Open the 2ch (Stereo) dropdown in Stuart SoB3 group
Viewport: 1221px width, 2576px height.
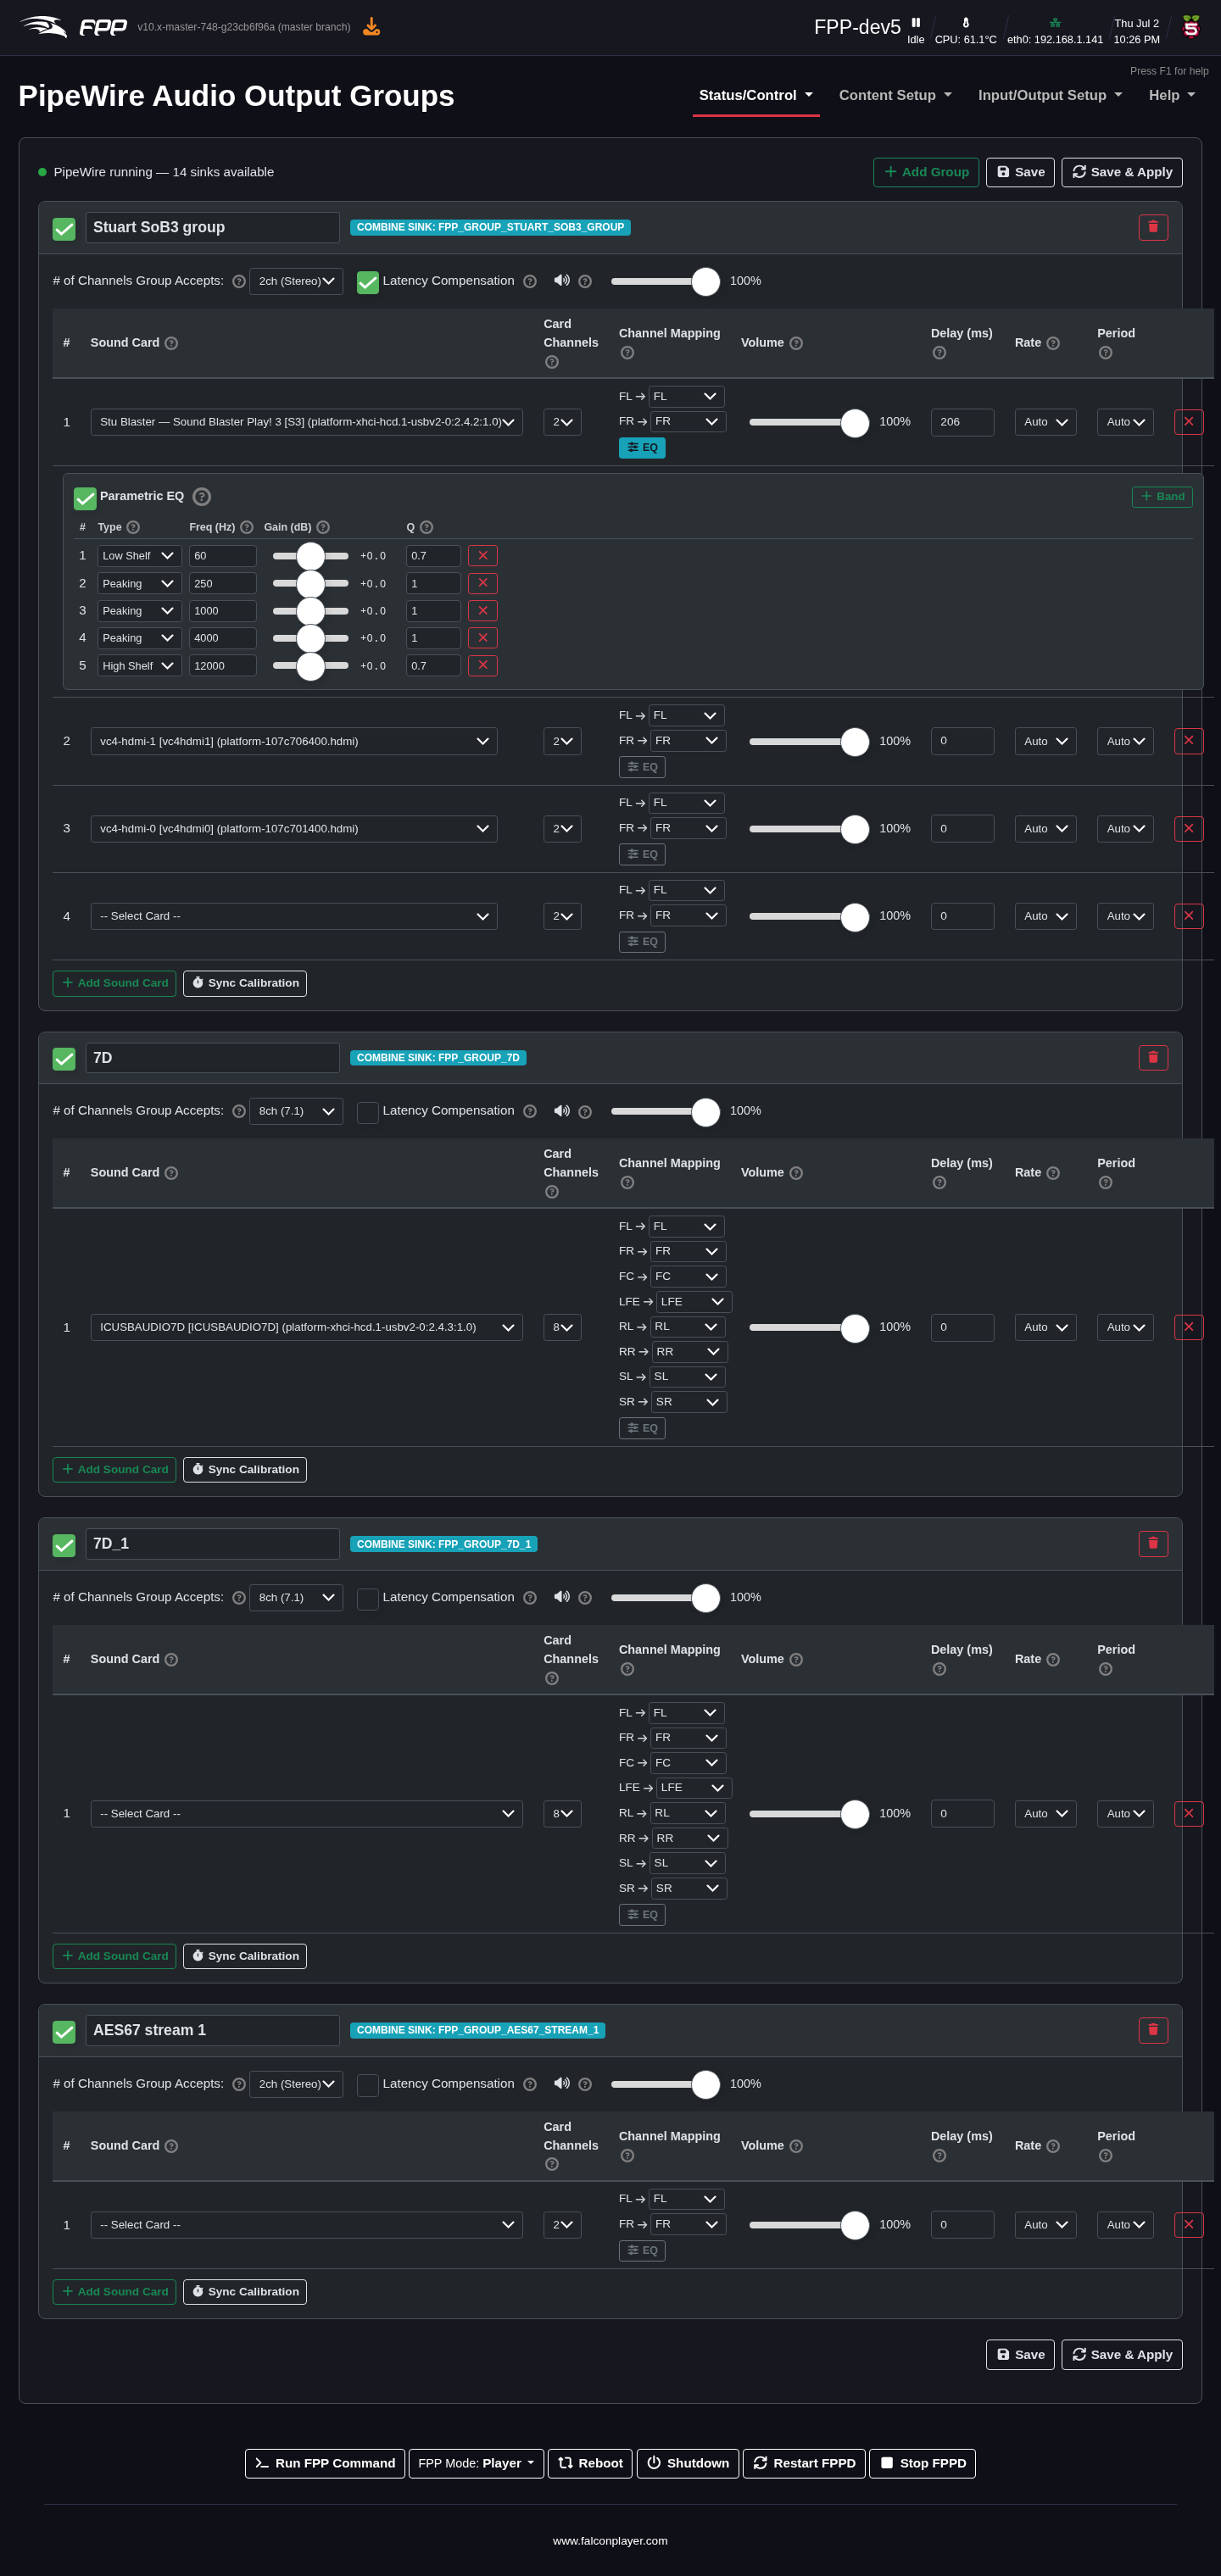pyautogui.click(x=296, y=281)
